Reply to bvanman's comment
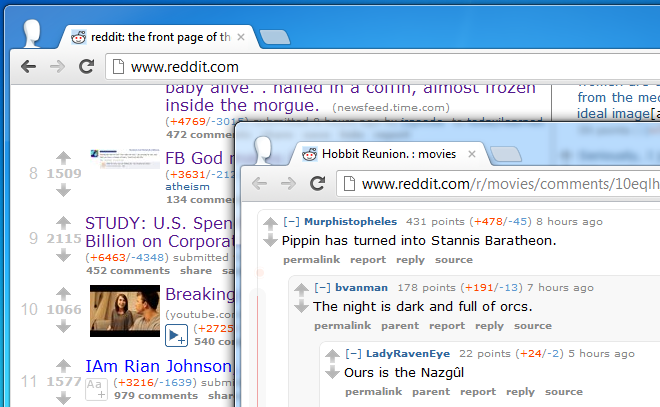660x407 pixels. [490, 326]
